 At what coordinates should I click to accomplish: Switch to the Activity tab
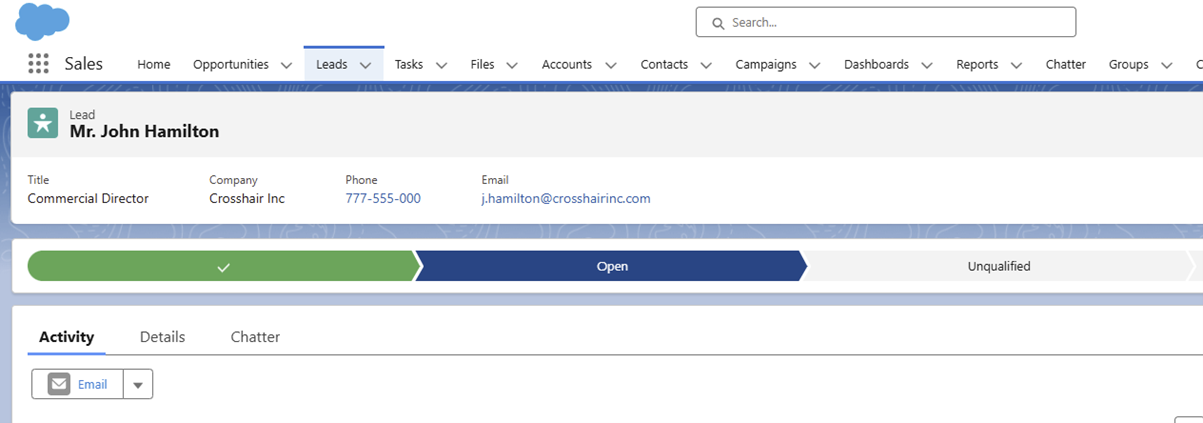[x=66, y=337]
